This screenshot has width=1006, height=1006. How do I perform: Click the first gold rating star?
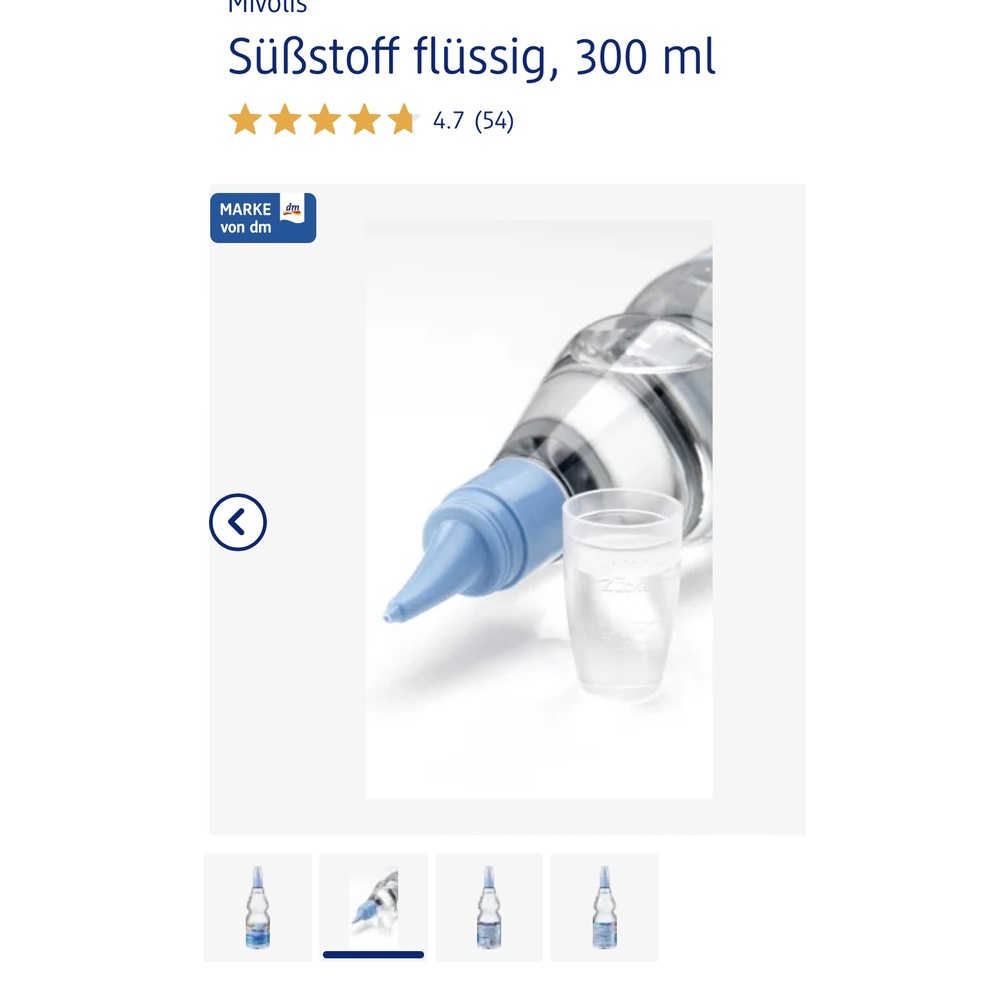[245, 120]
